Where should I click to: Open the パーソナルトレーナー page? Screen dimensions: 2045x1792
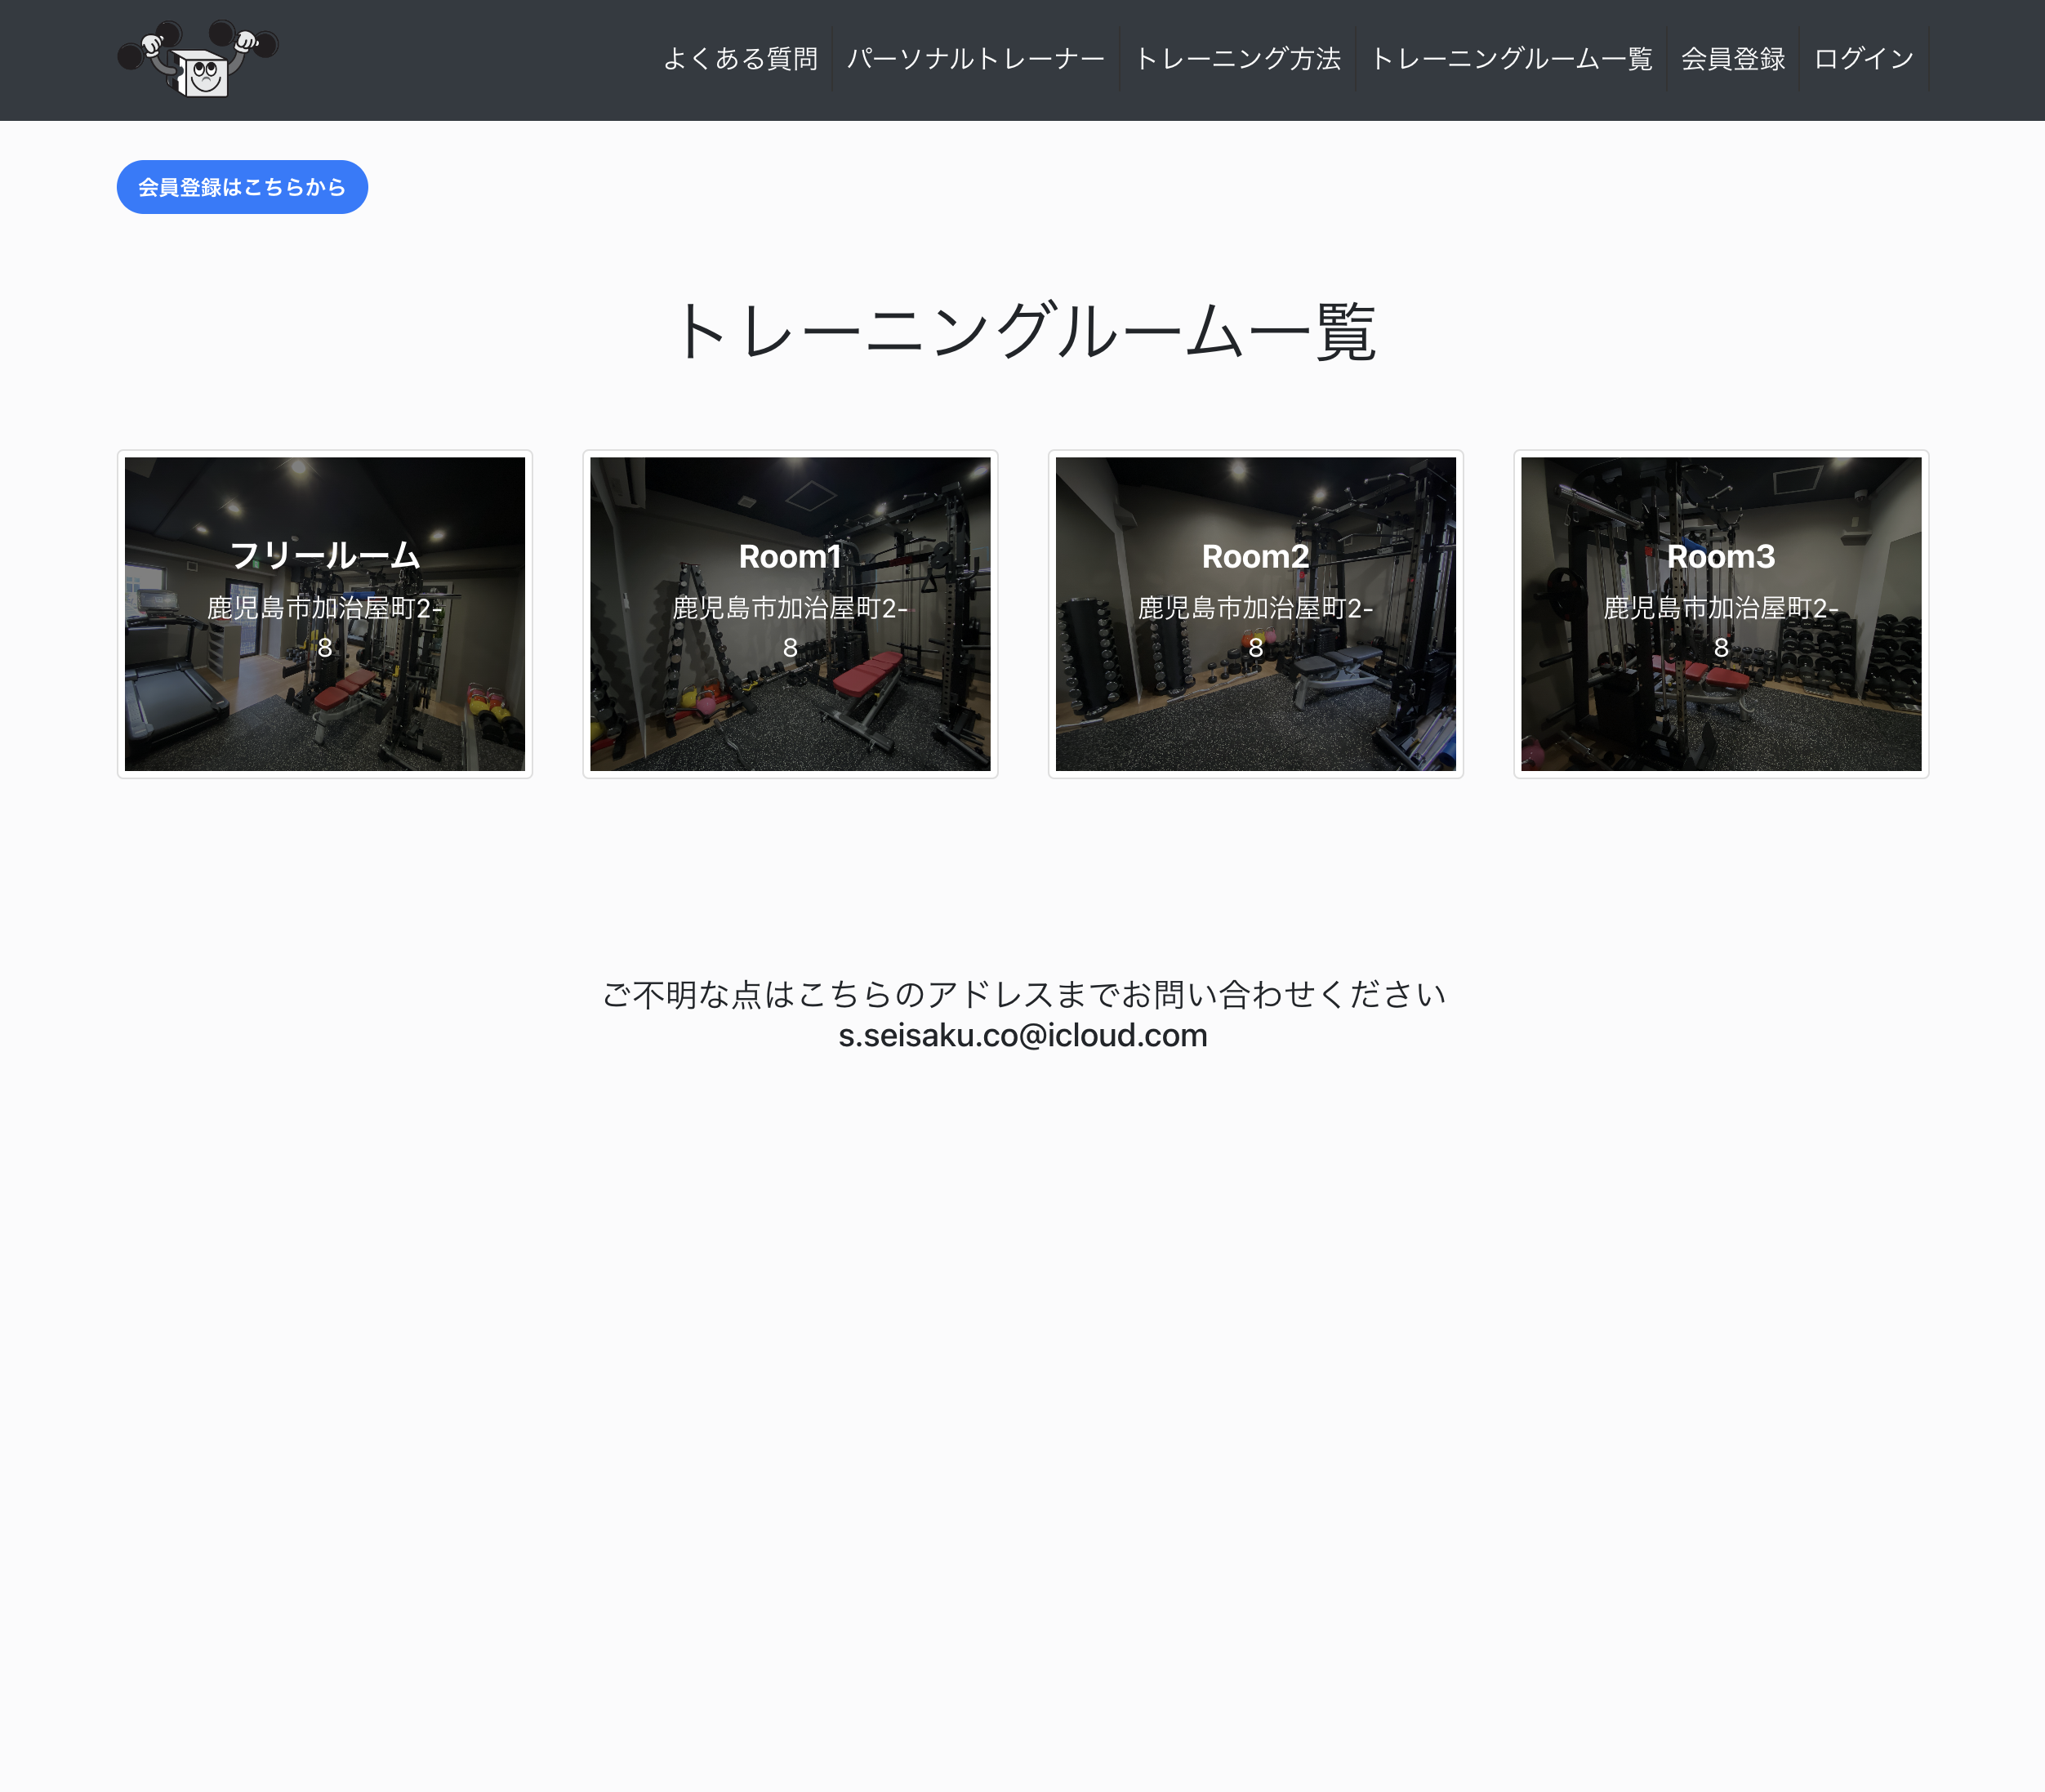click(x=974, y=59)
